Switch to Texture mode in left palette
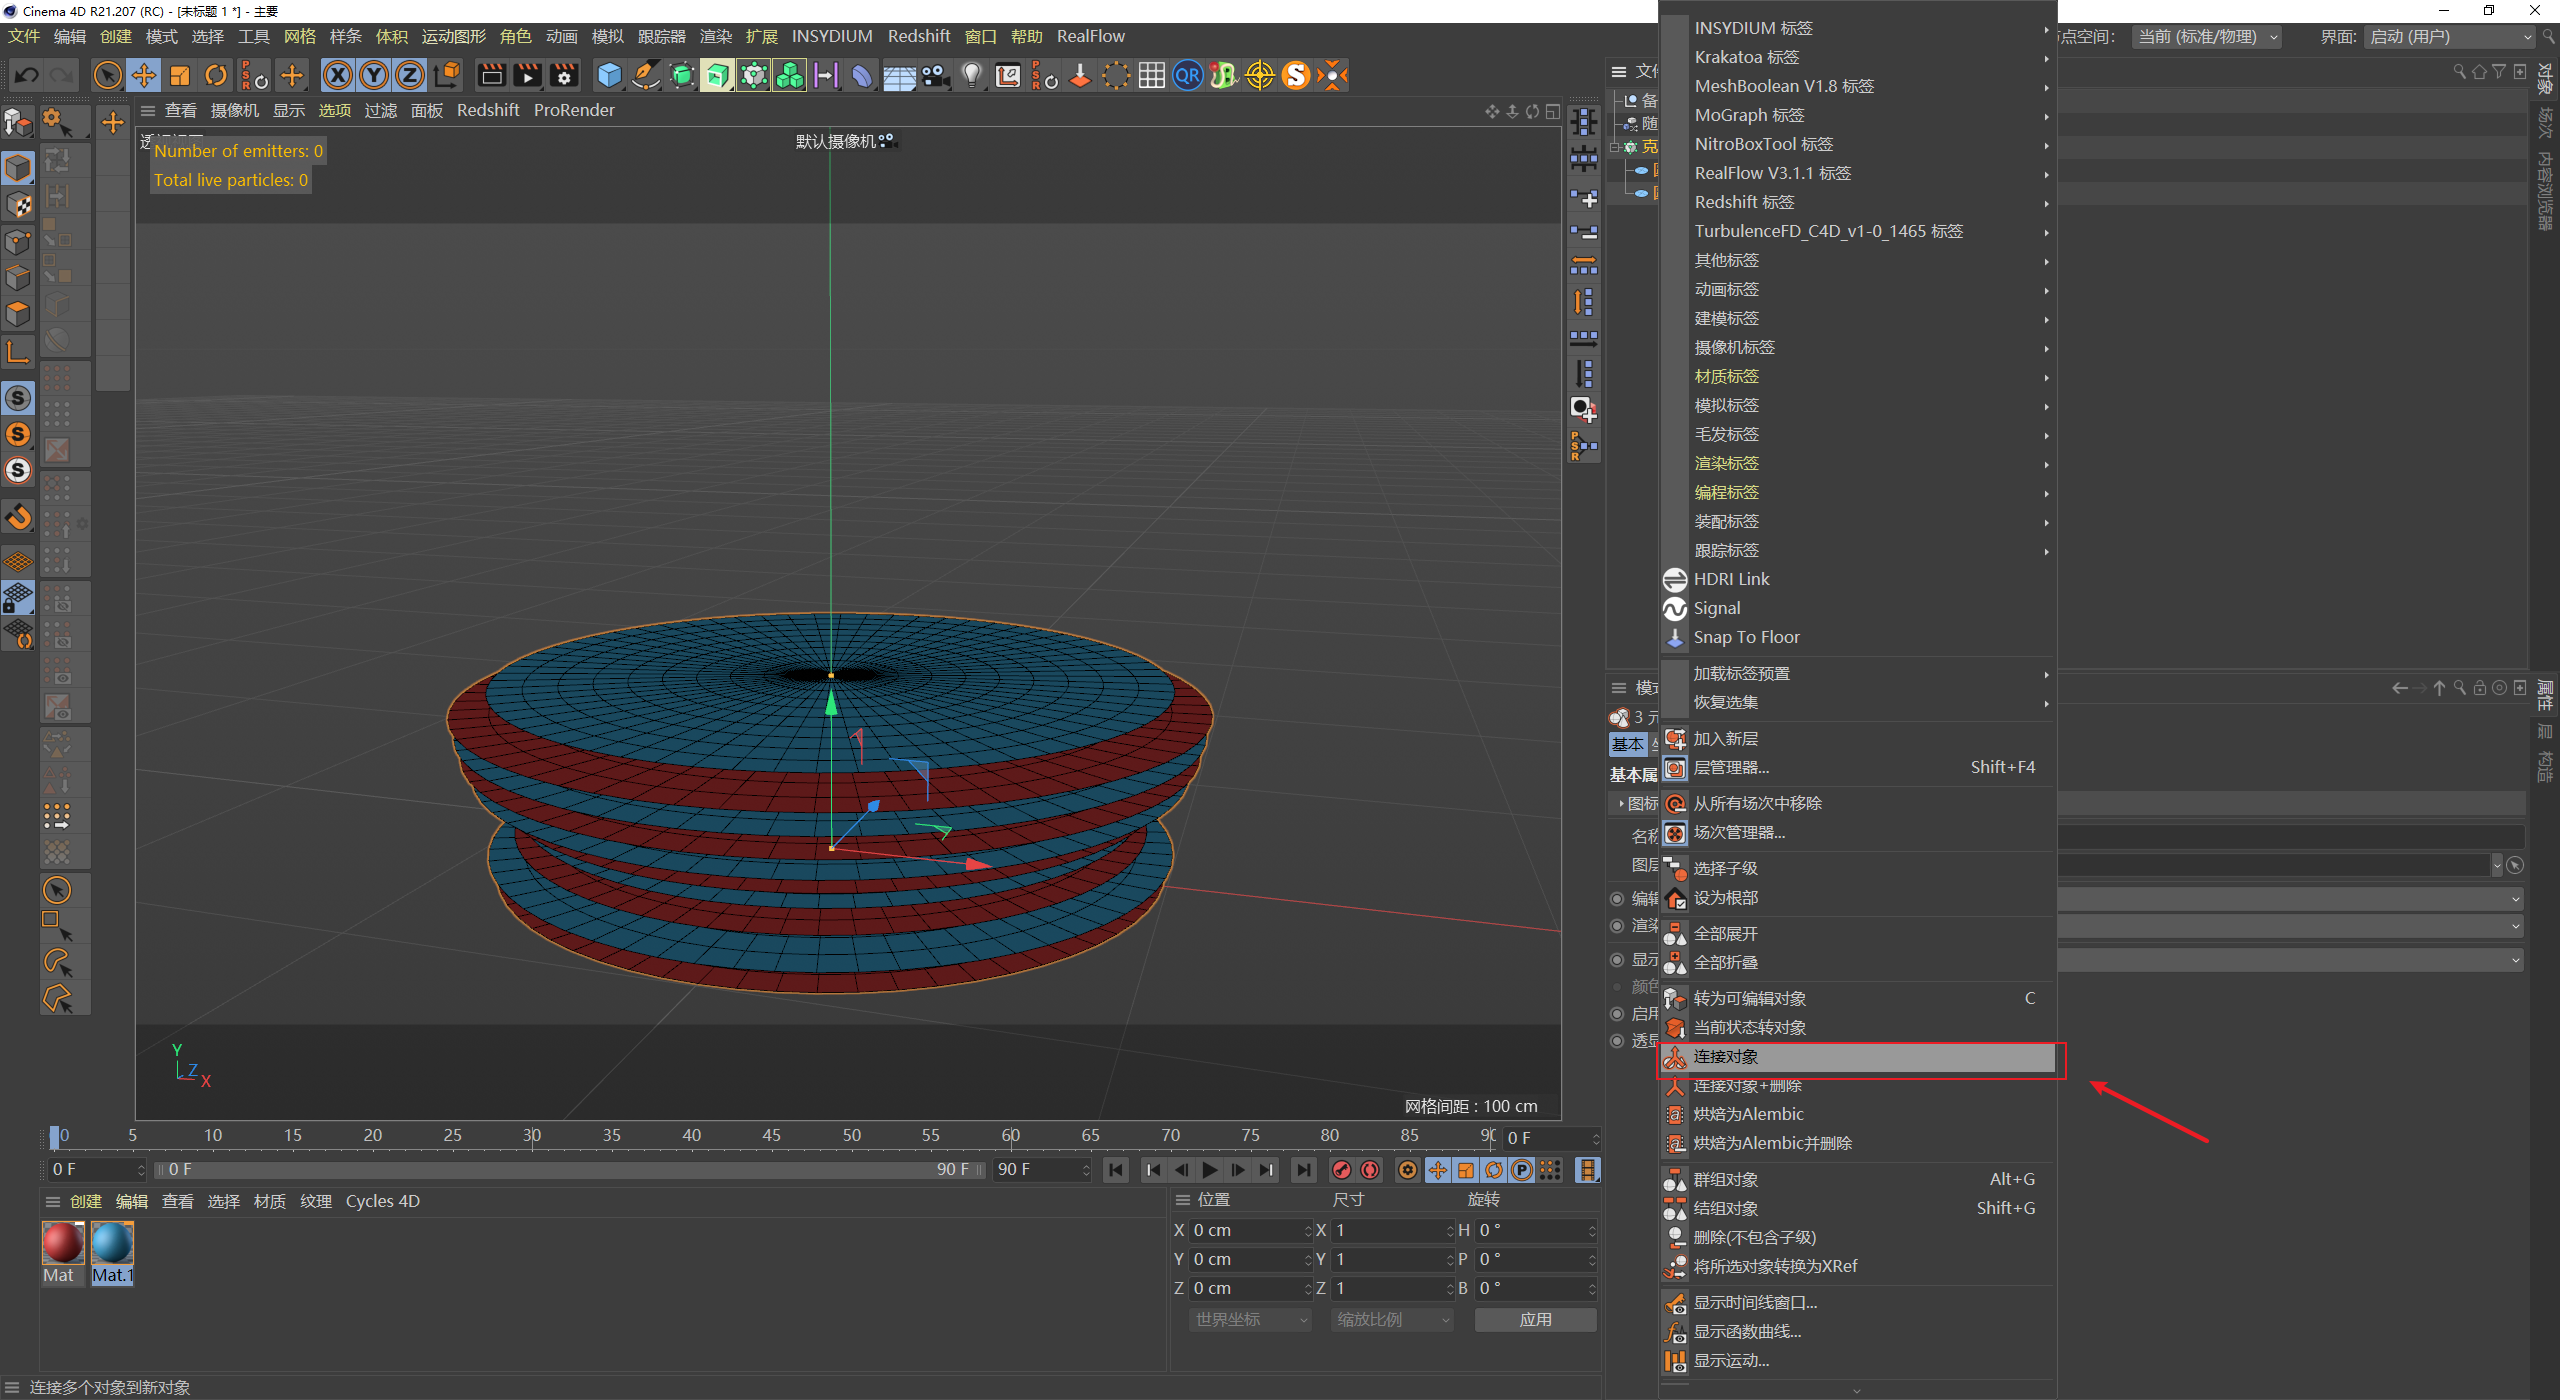The width and height of the screenshot is (2560, 1400). [x=18, y=205]
